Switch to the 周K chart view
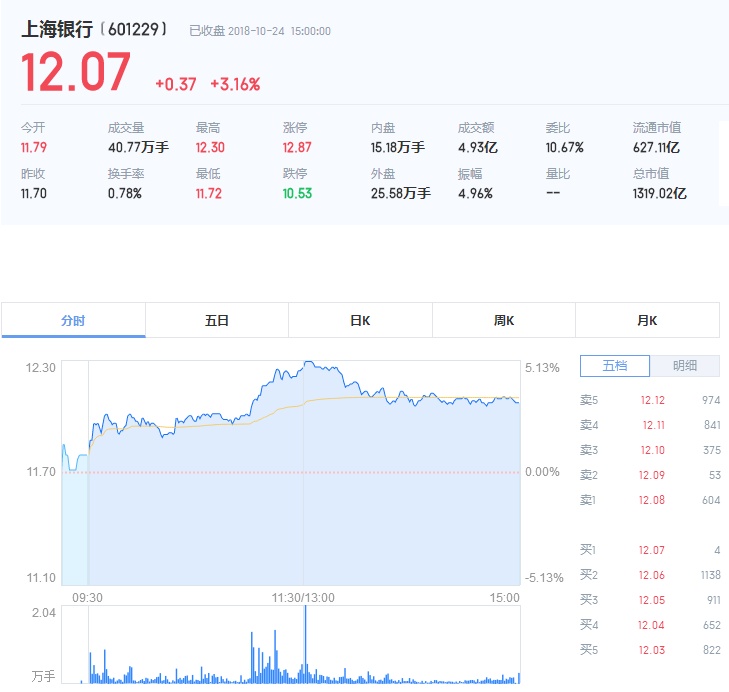The image size is (729, 692). click(x=504, y=321)
